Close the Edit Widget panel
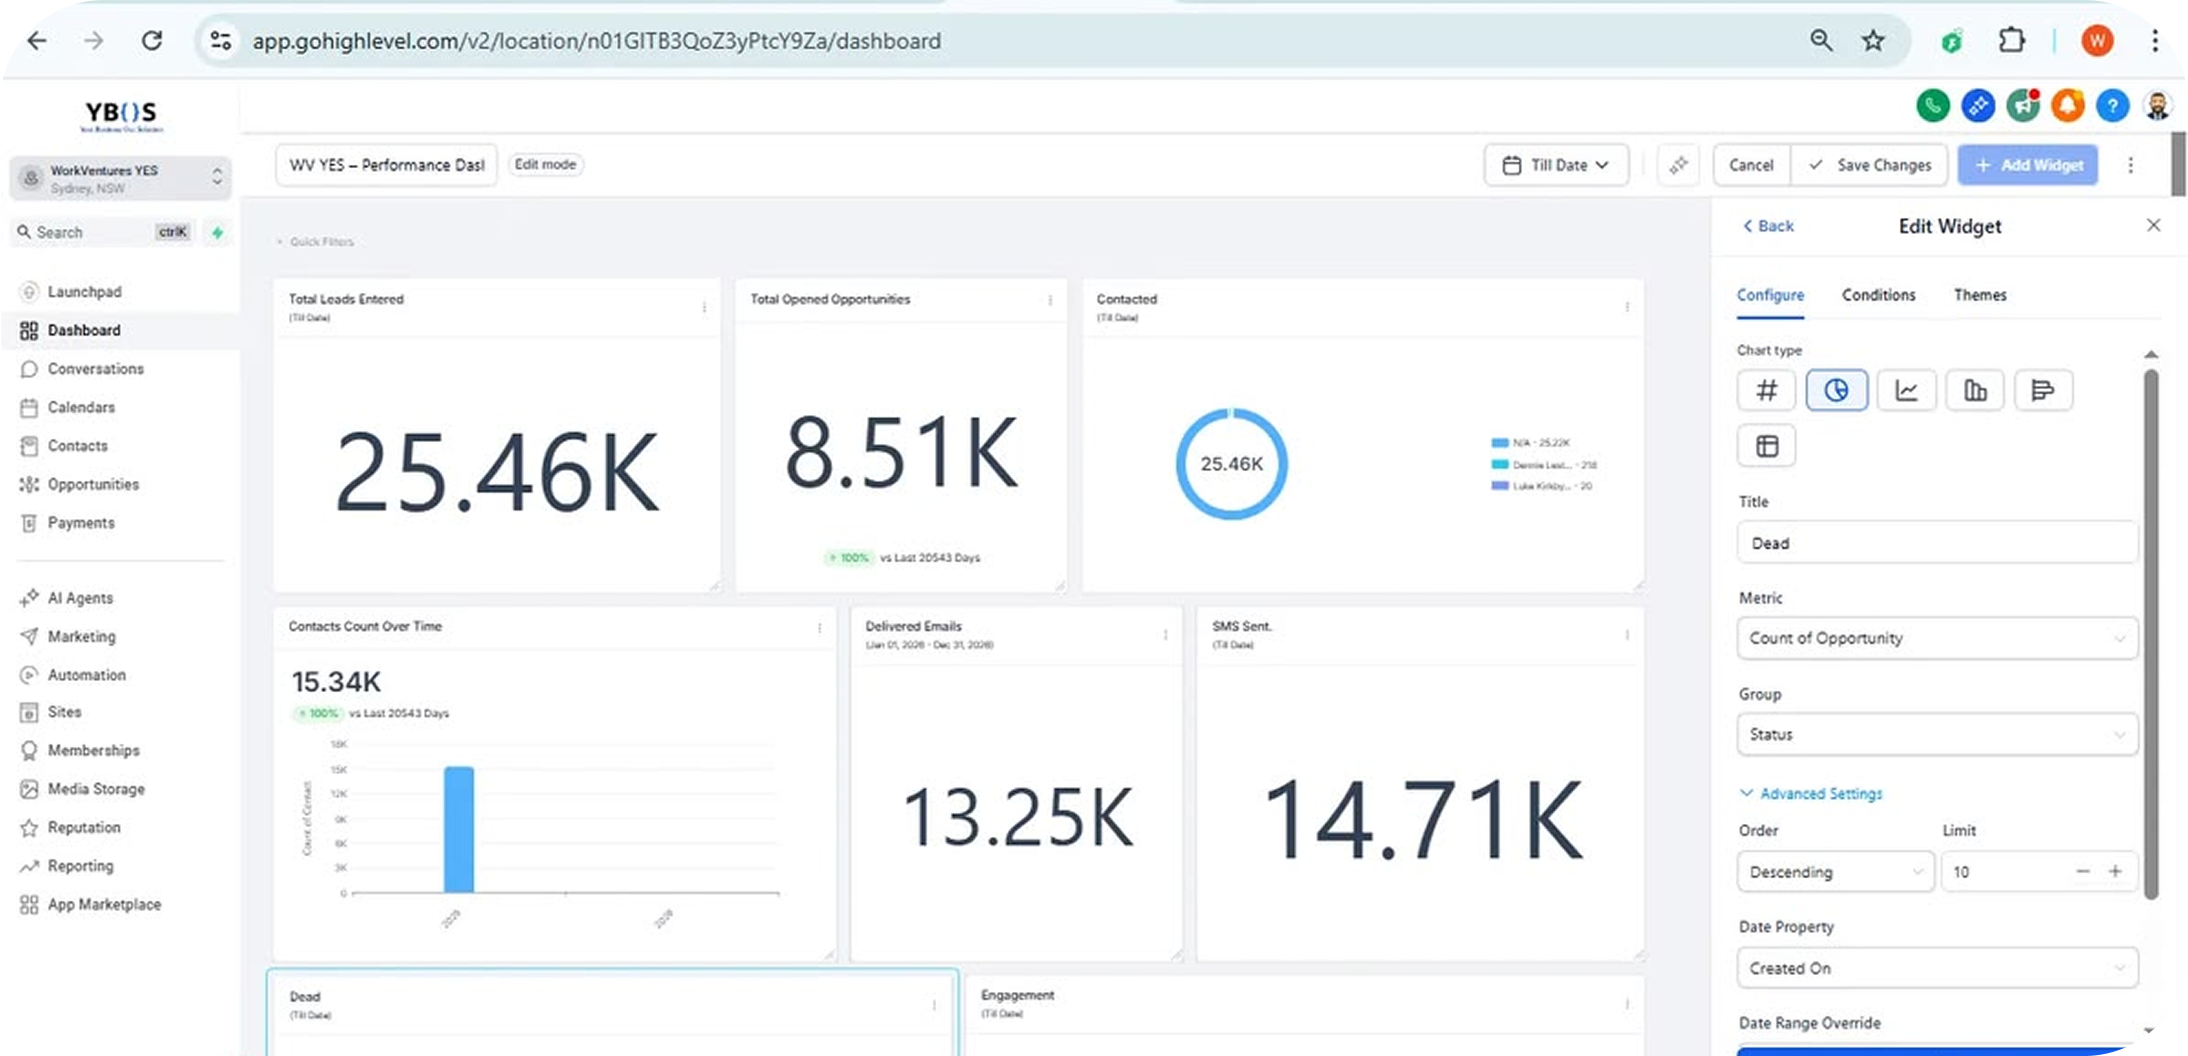The width and height of the screenshot is (2188, 1056). pyautogui.click(x=2153, y=225)
